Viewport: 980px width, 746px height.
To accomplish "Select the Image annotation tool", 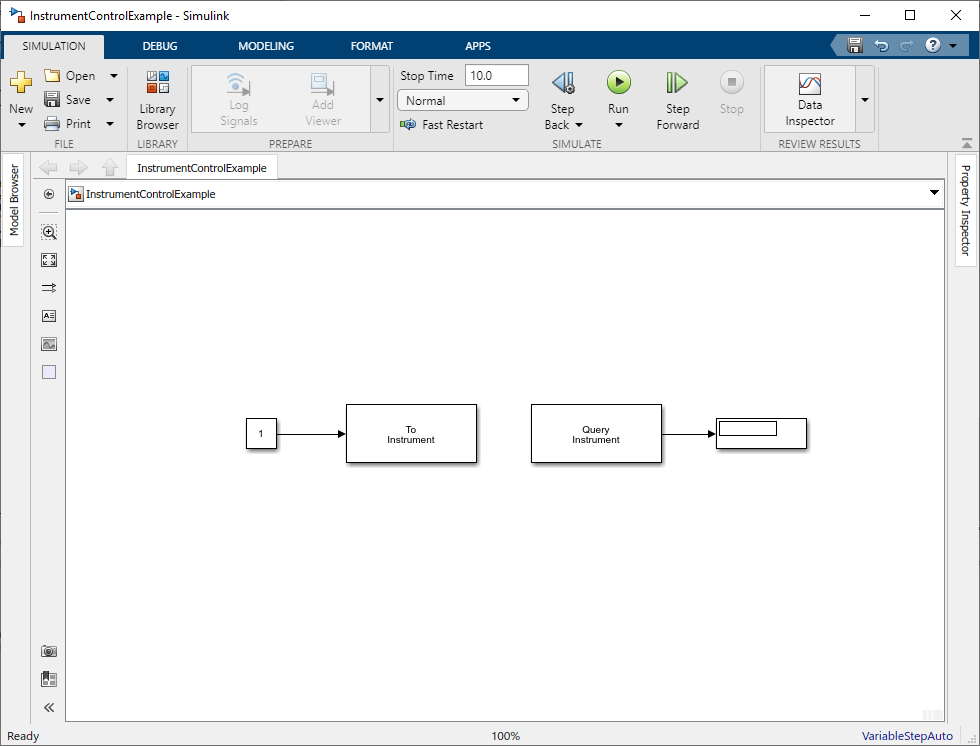I will tap(49, 344).
